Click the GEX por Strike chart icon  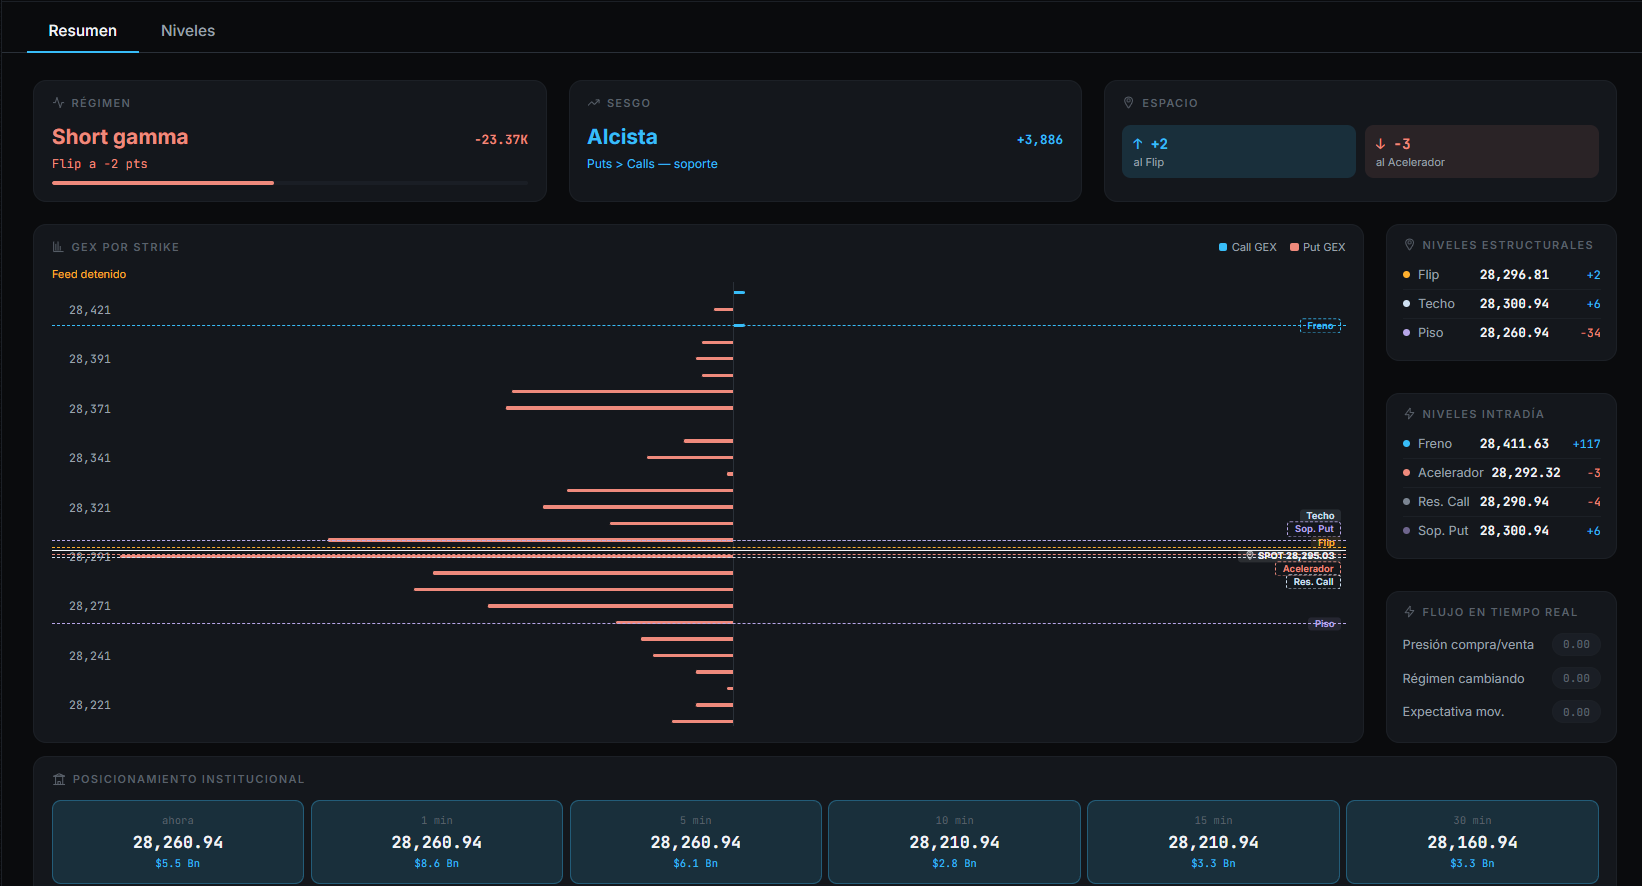click(58, 247)
